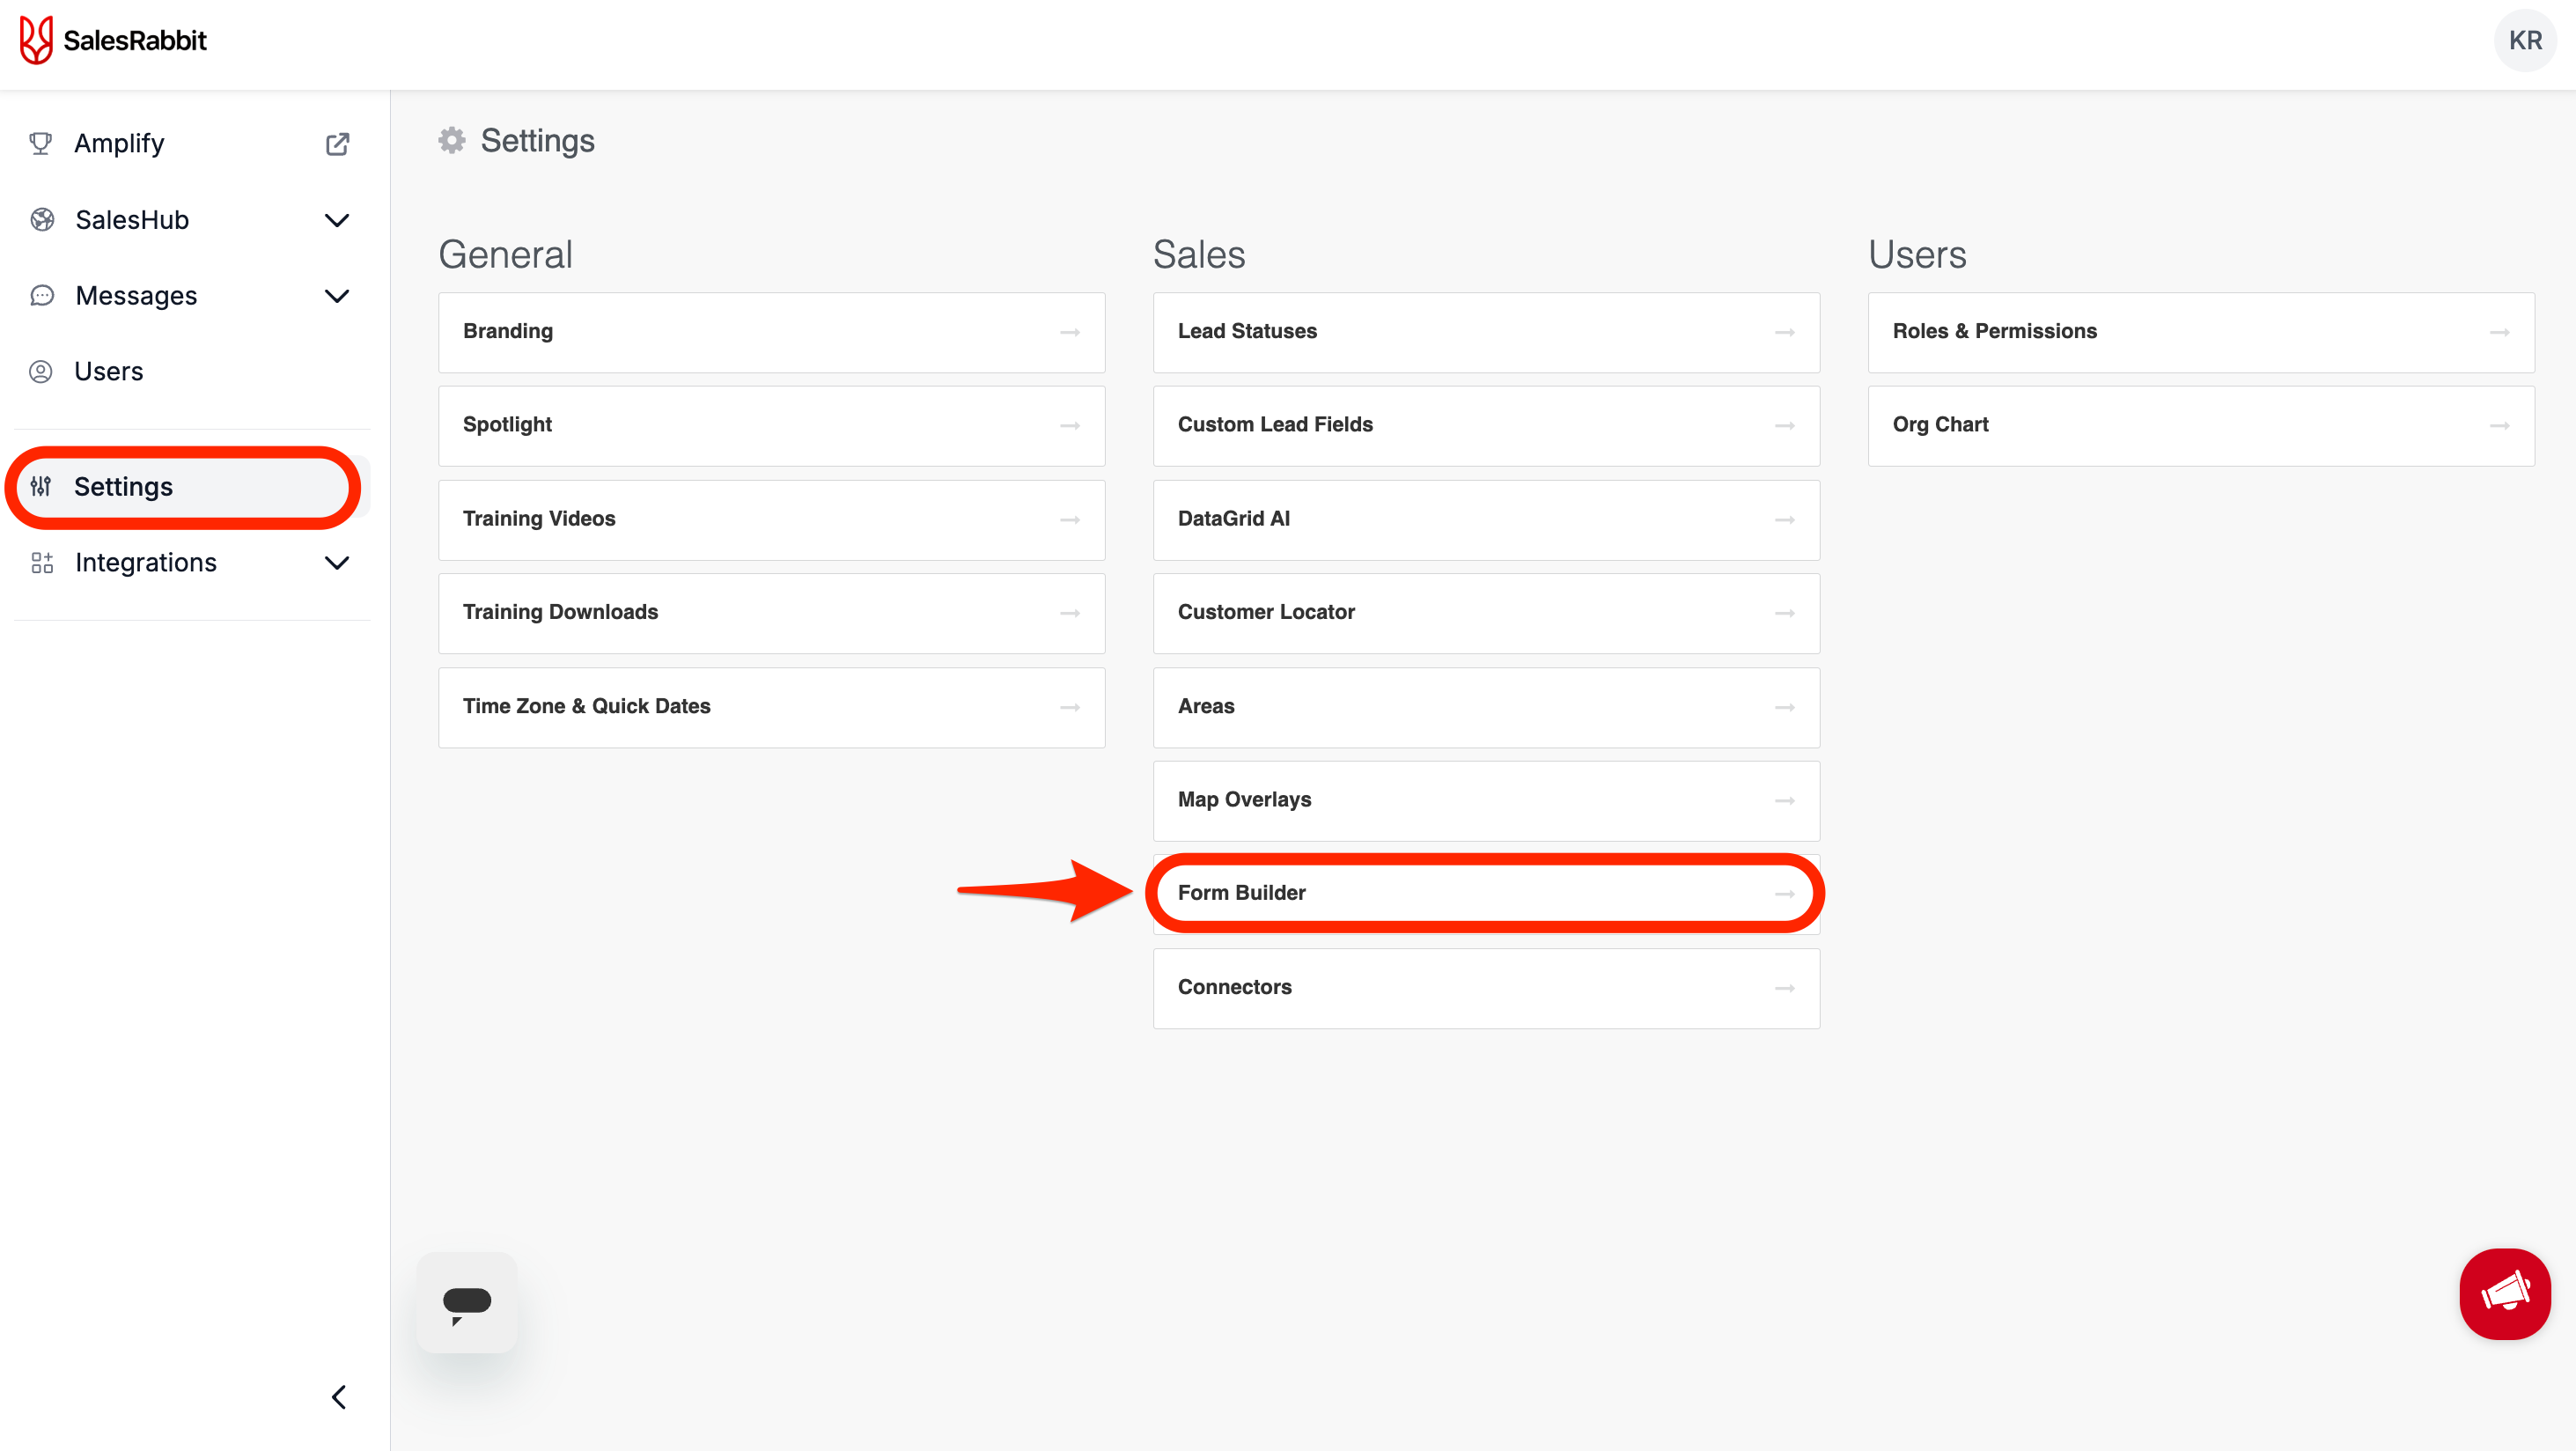
Task: Expand the Integrations menu chevron
Action: (337, 563)
